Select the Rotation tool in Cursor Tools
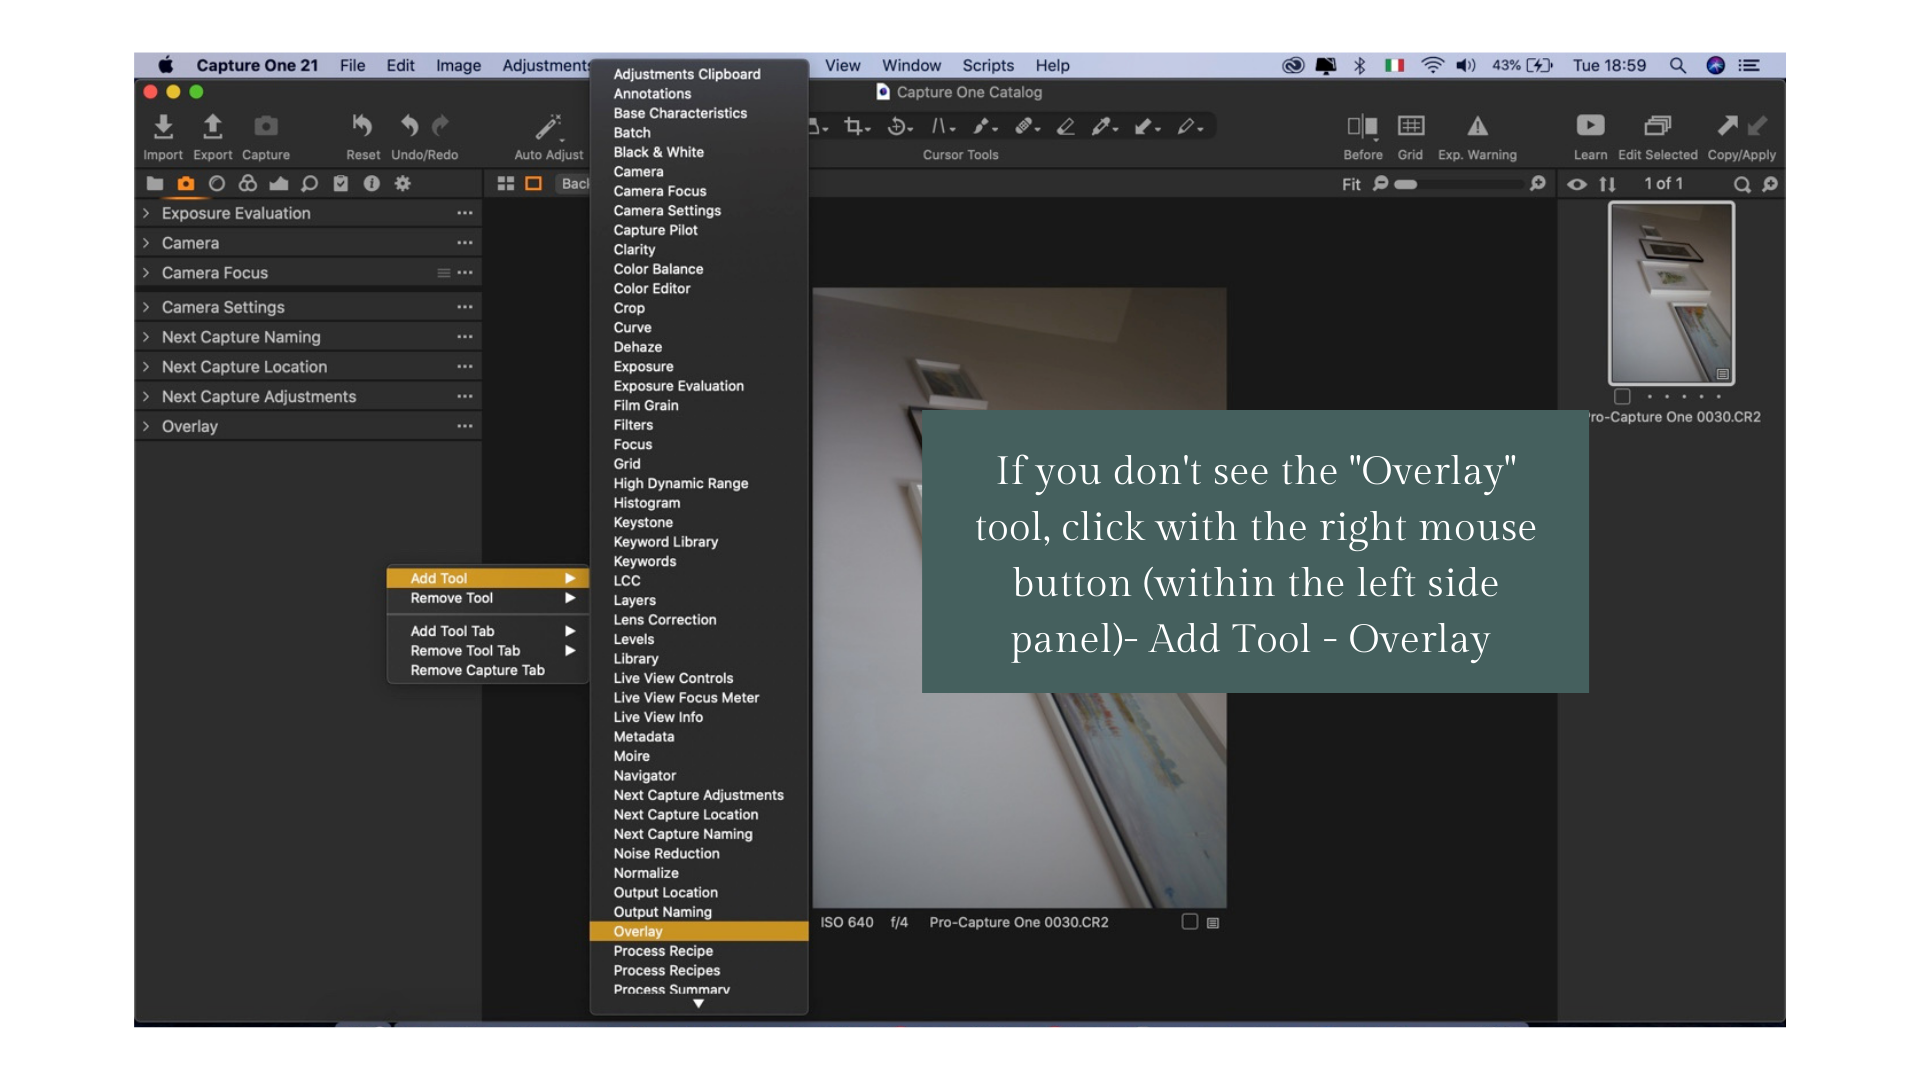Image resolution: width=1920 pixels, height=1080 pixels. click(897, 127)
